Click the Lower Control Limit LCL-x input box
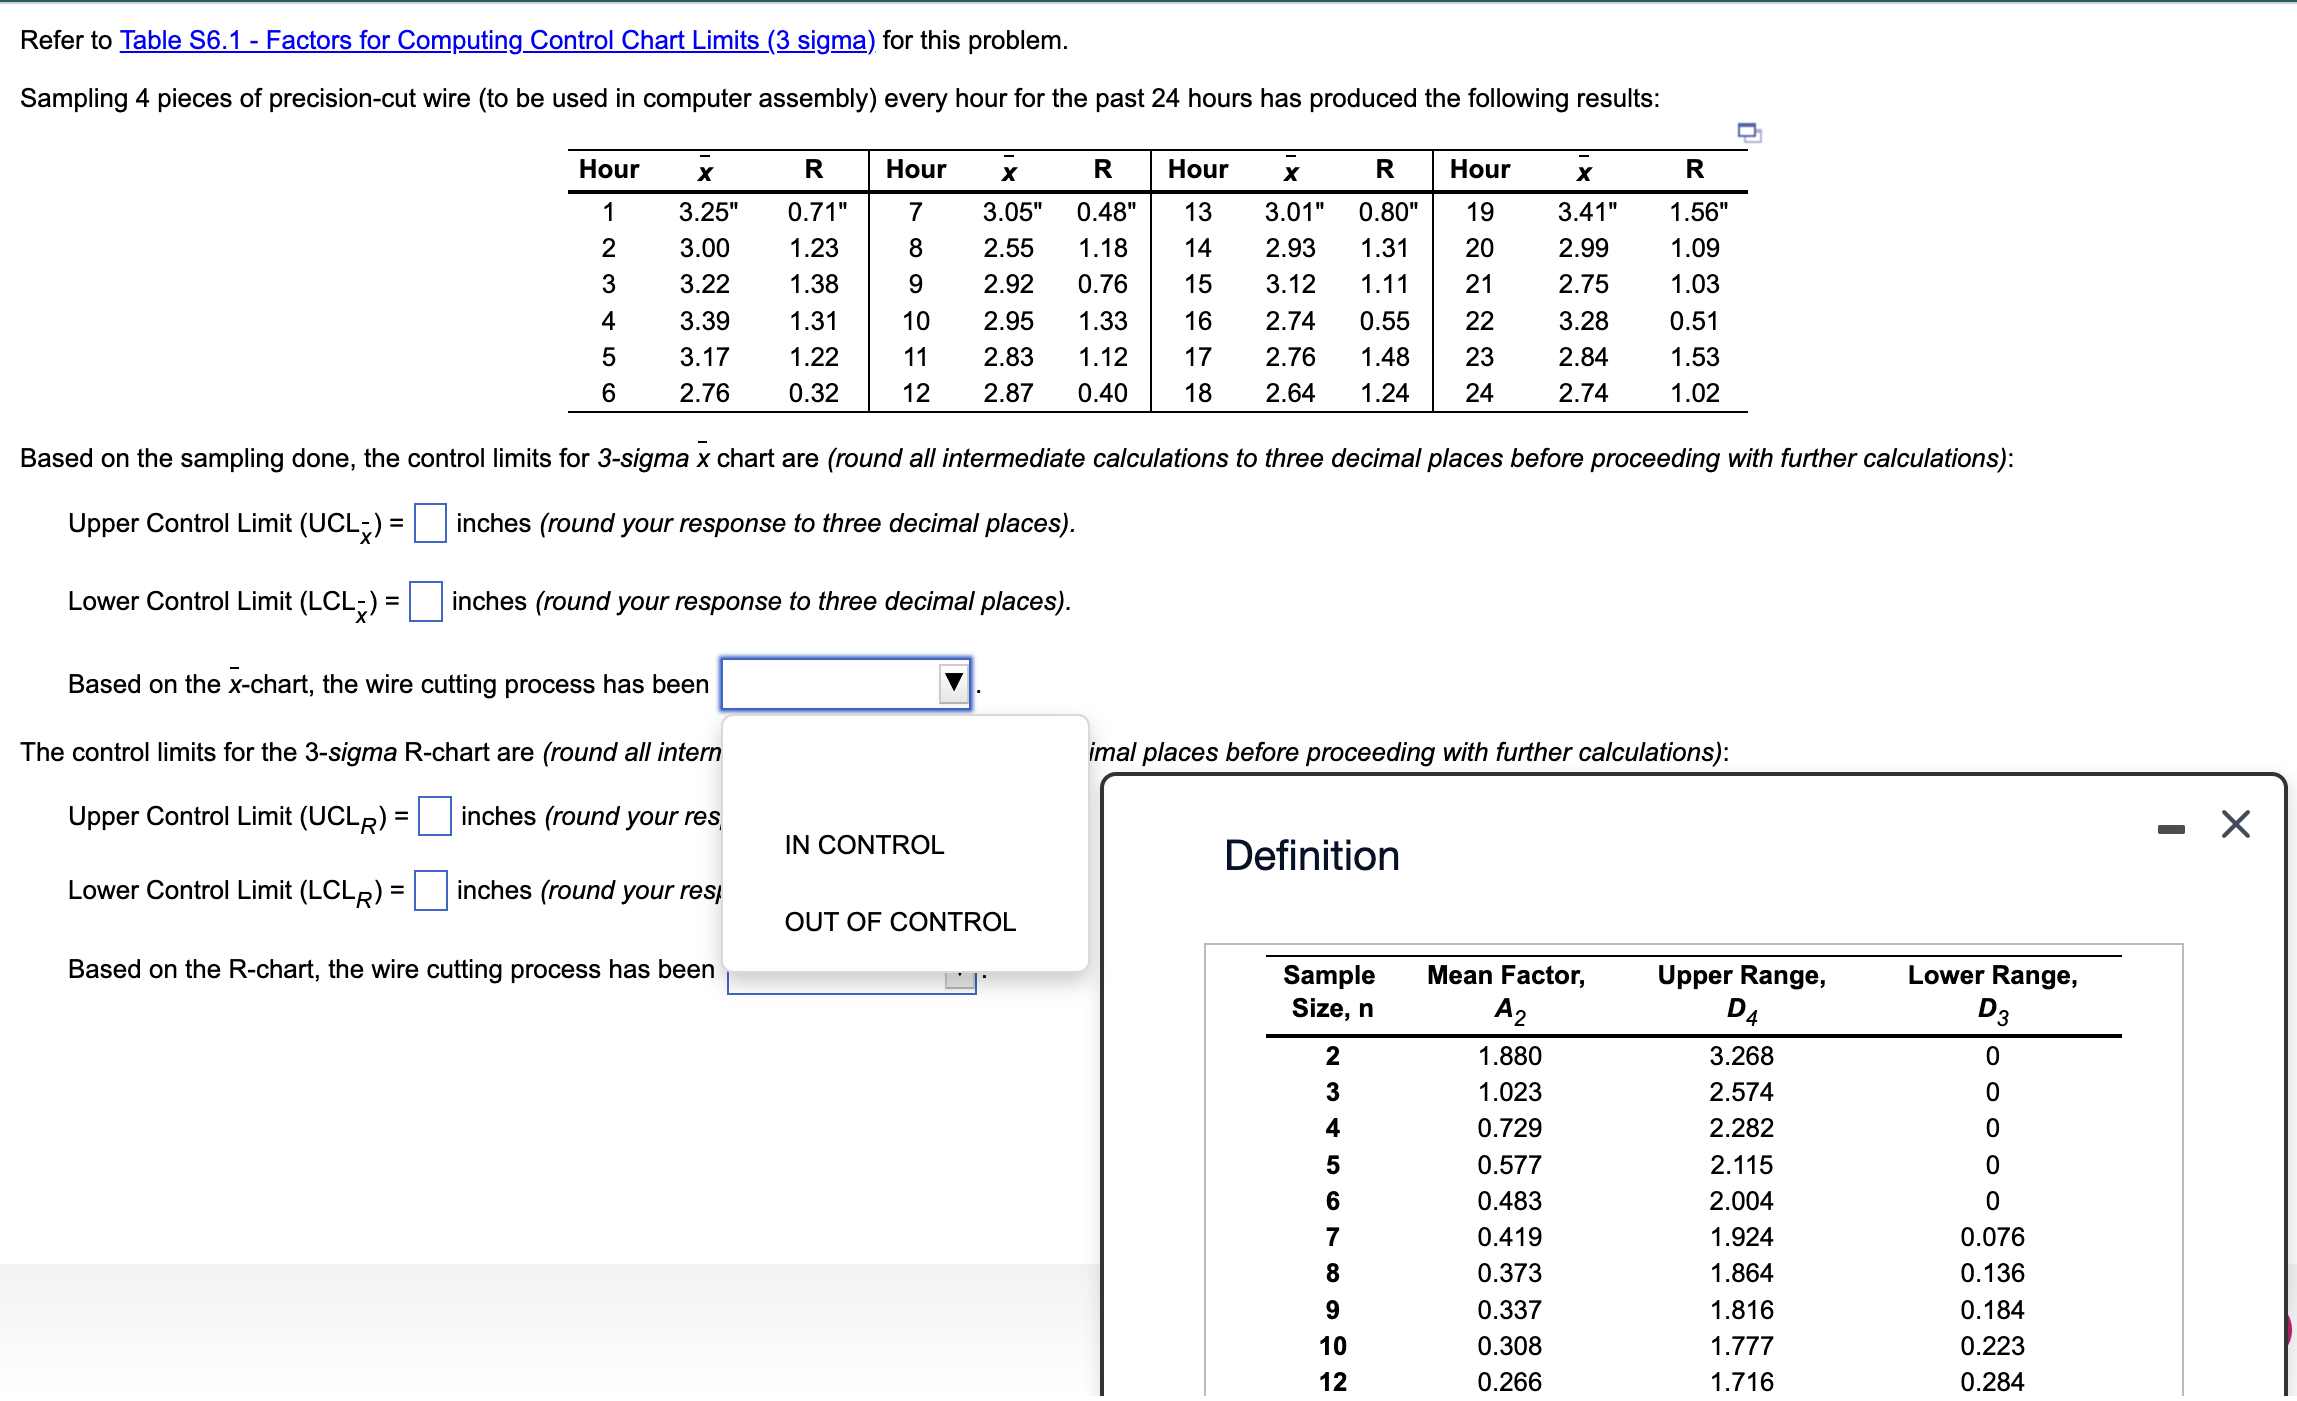The width and height of the screenshot is (2297, 1401). pyautogui.click(x=426, y=602)
